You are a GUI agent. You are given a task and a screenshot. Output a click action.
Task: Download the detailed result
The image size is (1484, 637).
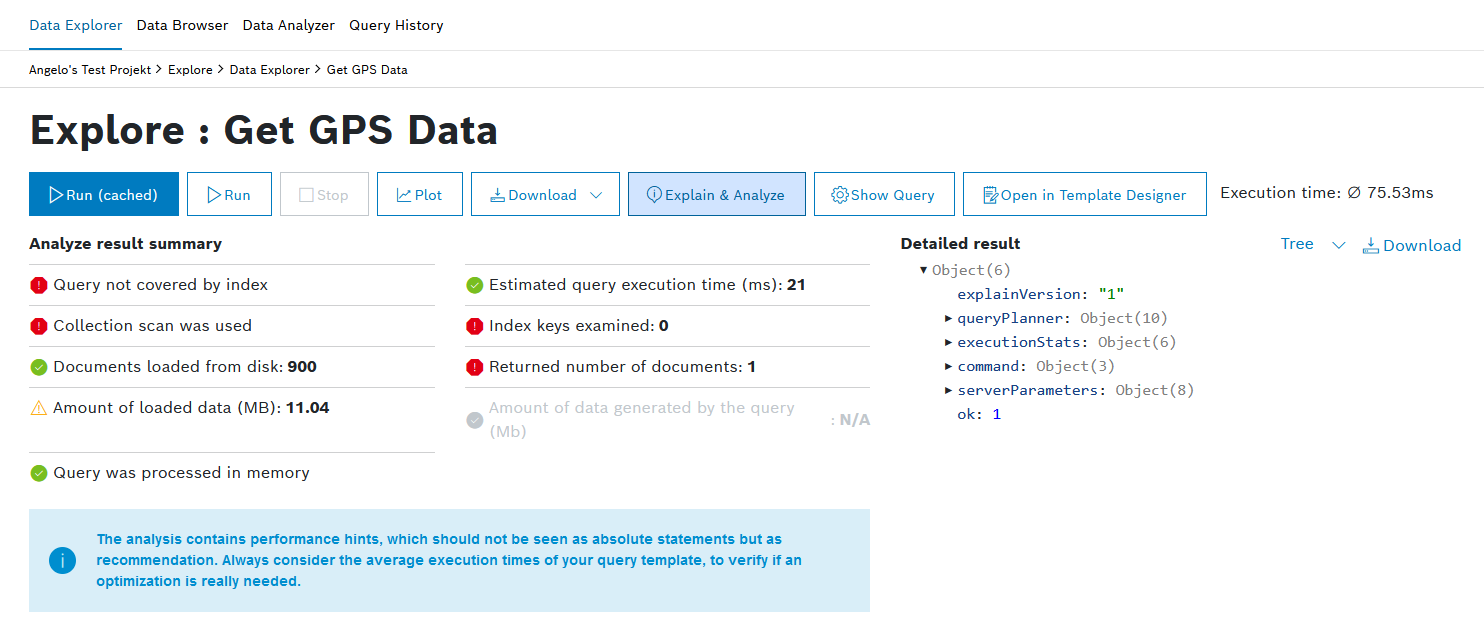(x=1411, y=245)
